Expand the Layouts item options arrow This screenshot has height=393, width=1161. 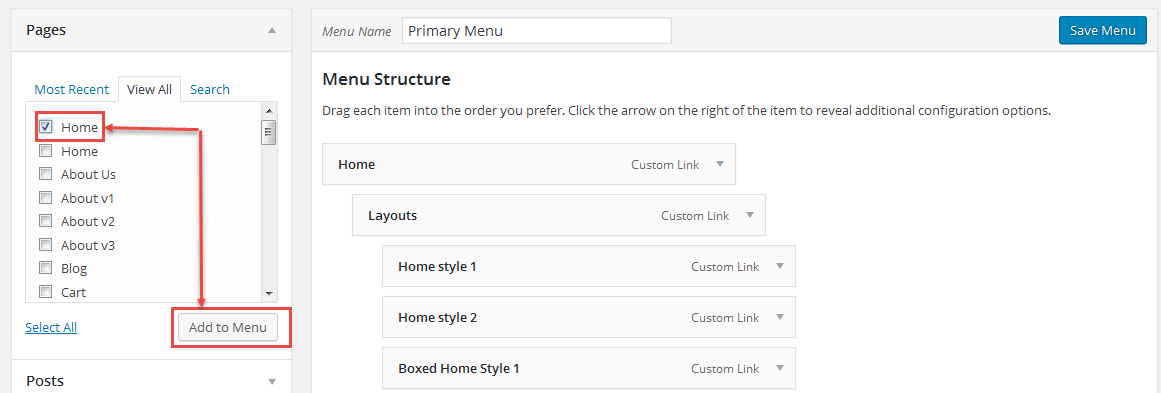(x=749, y=215)
